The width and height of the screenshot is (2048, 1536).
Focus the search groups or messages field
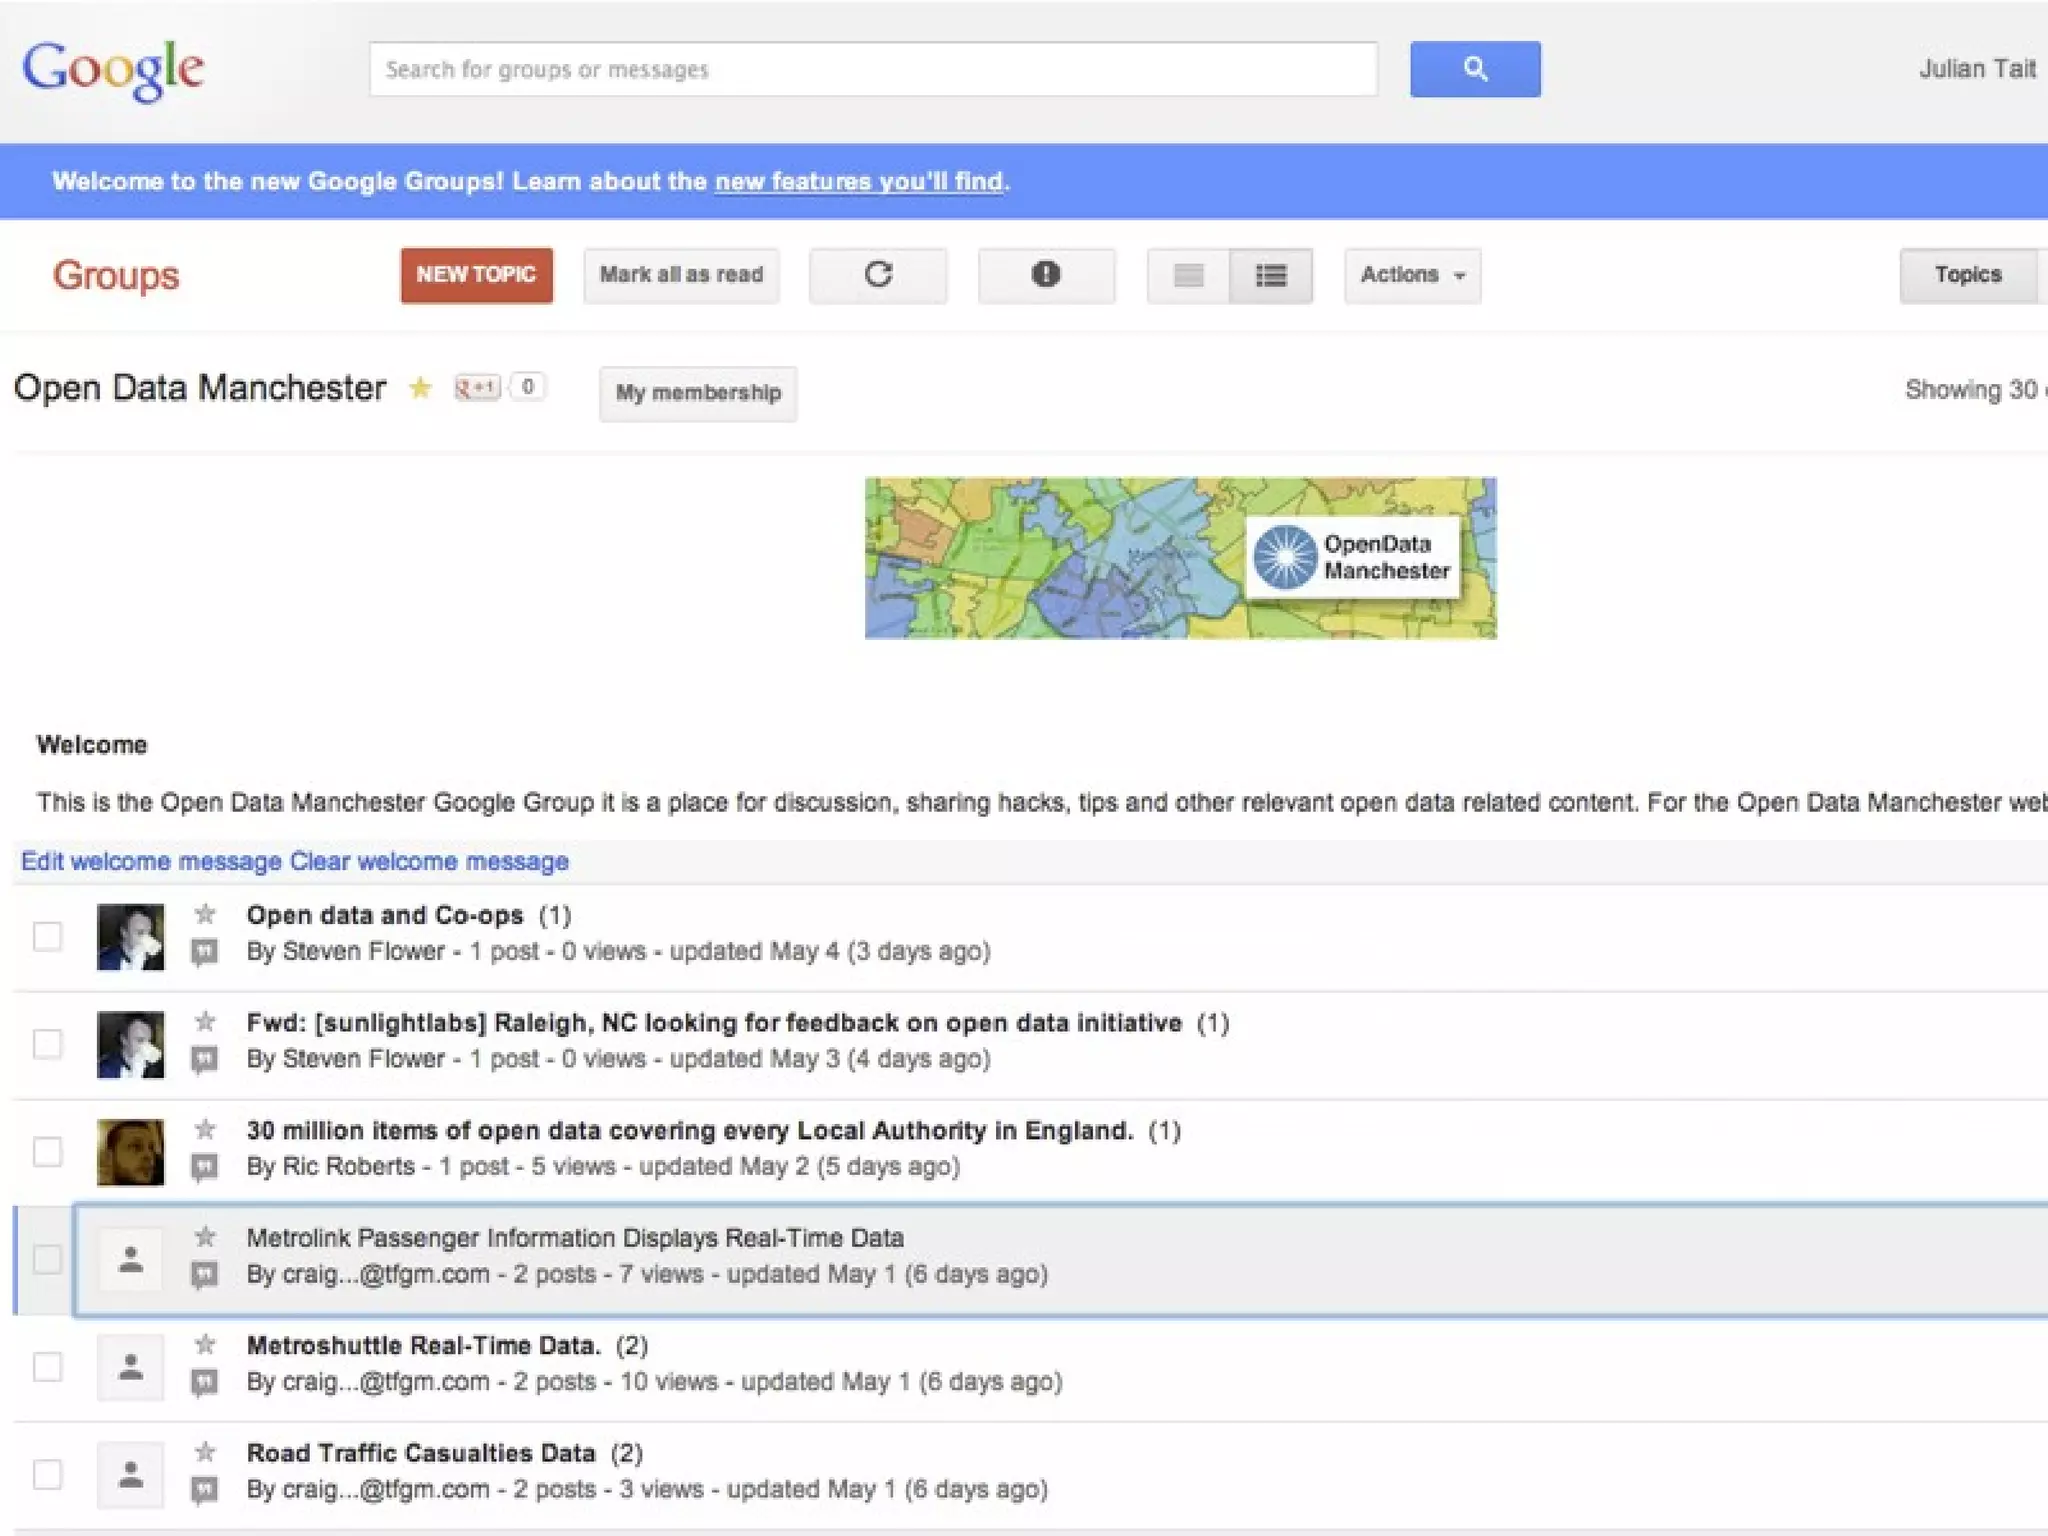(x=872, y=69)
